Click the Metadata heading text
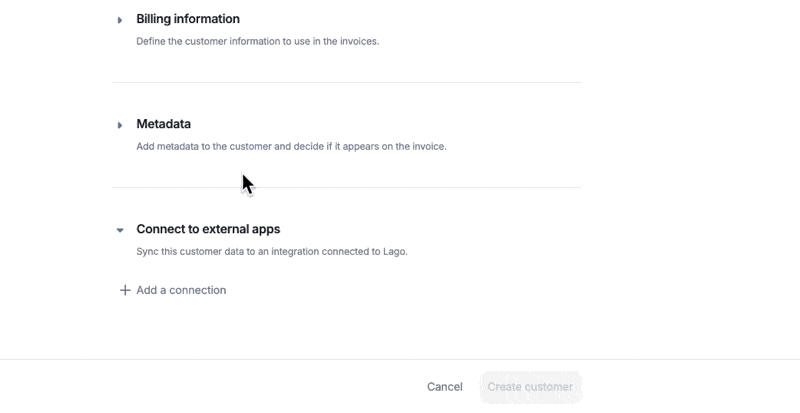 (x=163, y=124)
